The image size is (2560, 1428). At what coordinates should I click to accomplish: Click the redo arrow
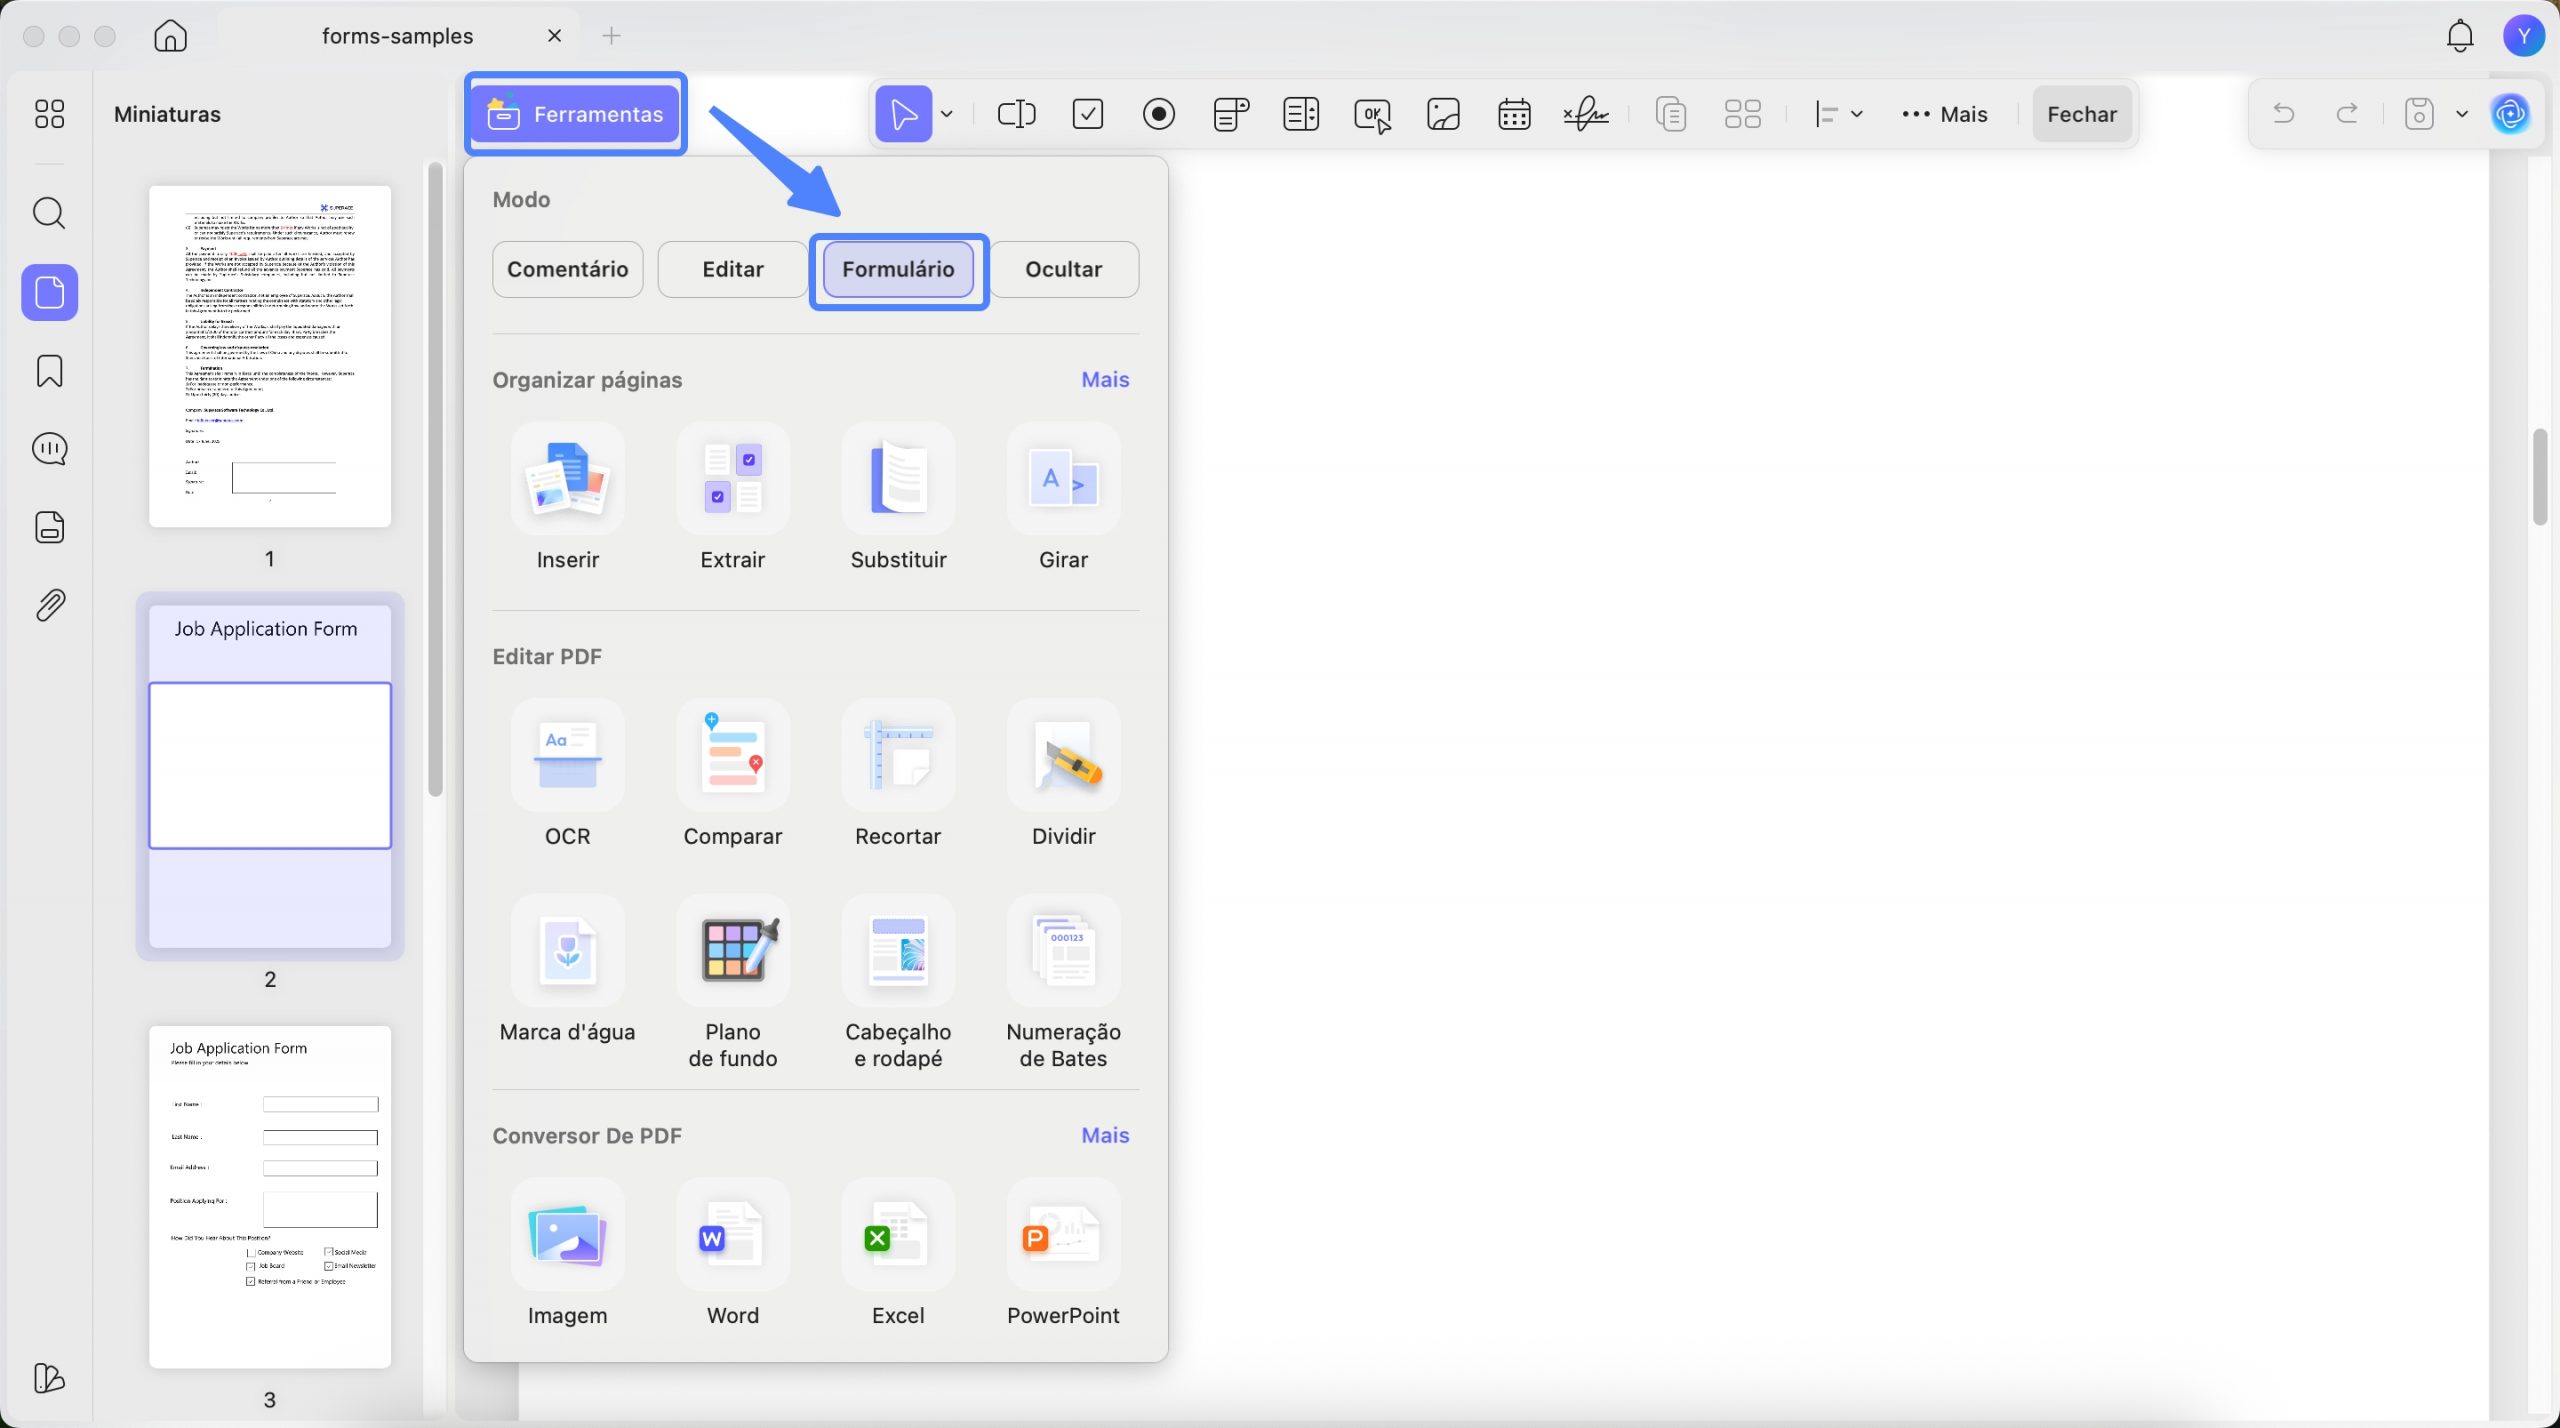(2346, 113)
